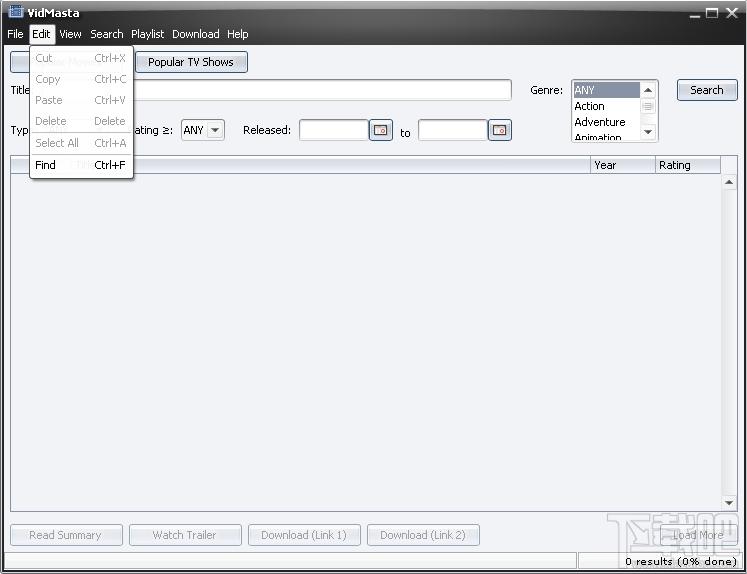The width and height of the screenshot is (747, 574).
Task: Focus the end date field after 'to'
Action: pos(453,130)
